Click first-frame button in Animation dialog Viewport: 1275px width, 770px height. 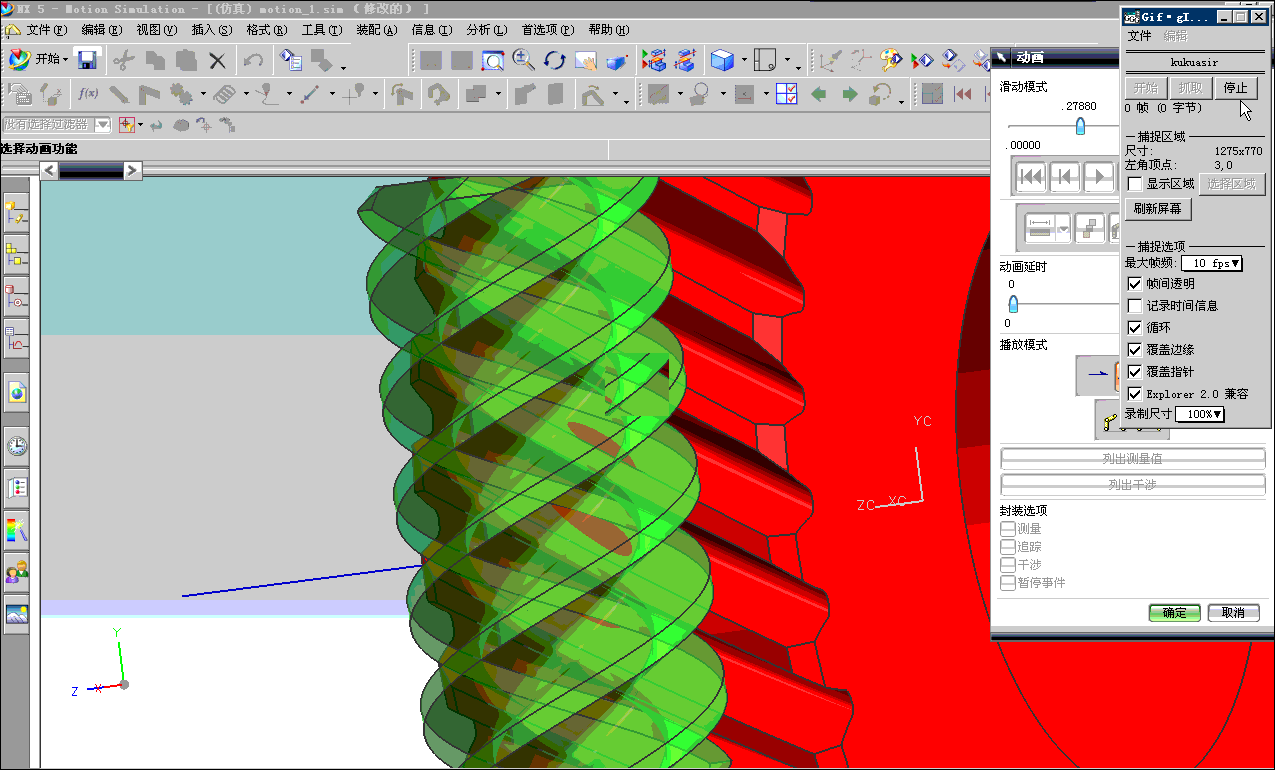1031,178
